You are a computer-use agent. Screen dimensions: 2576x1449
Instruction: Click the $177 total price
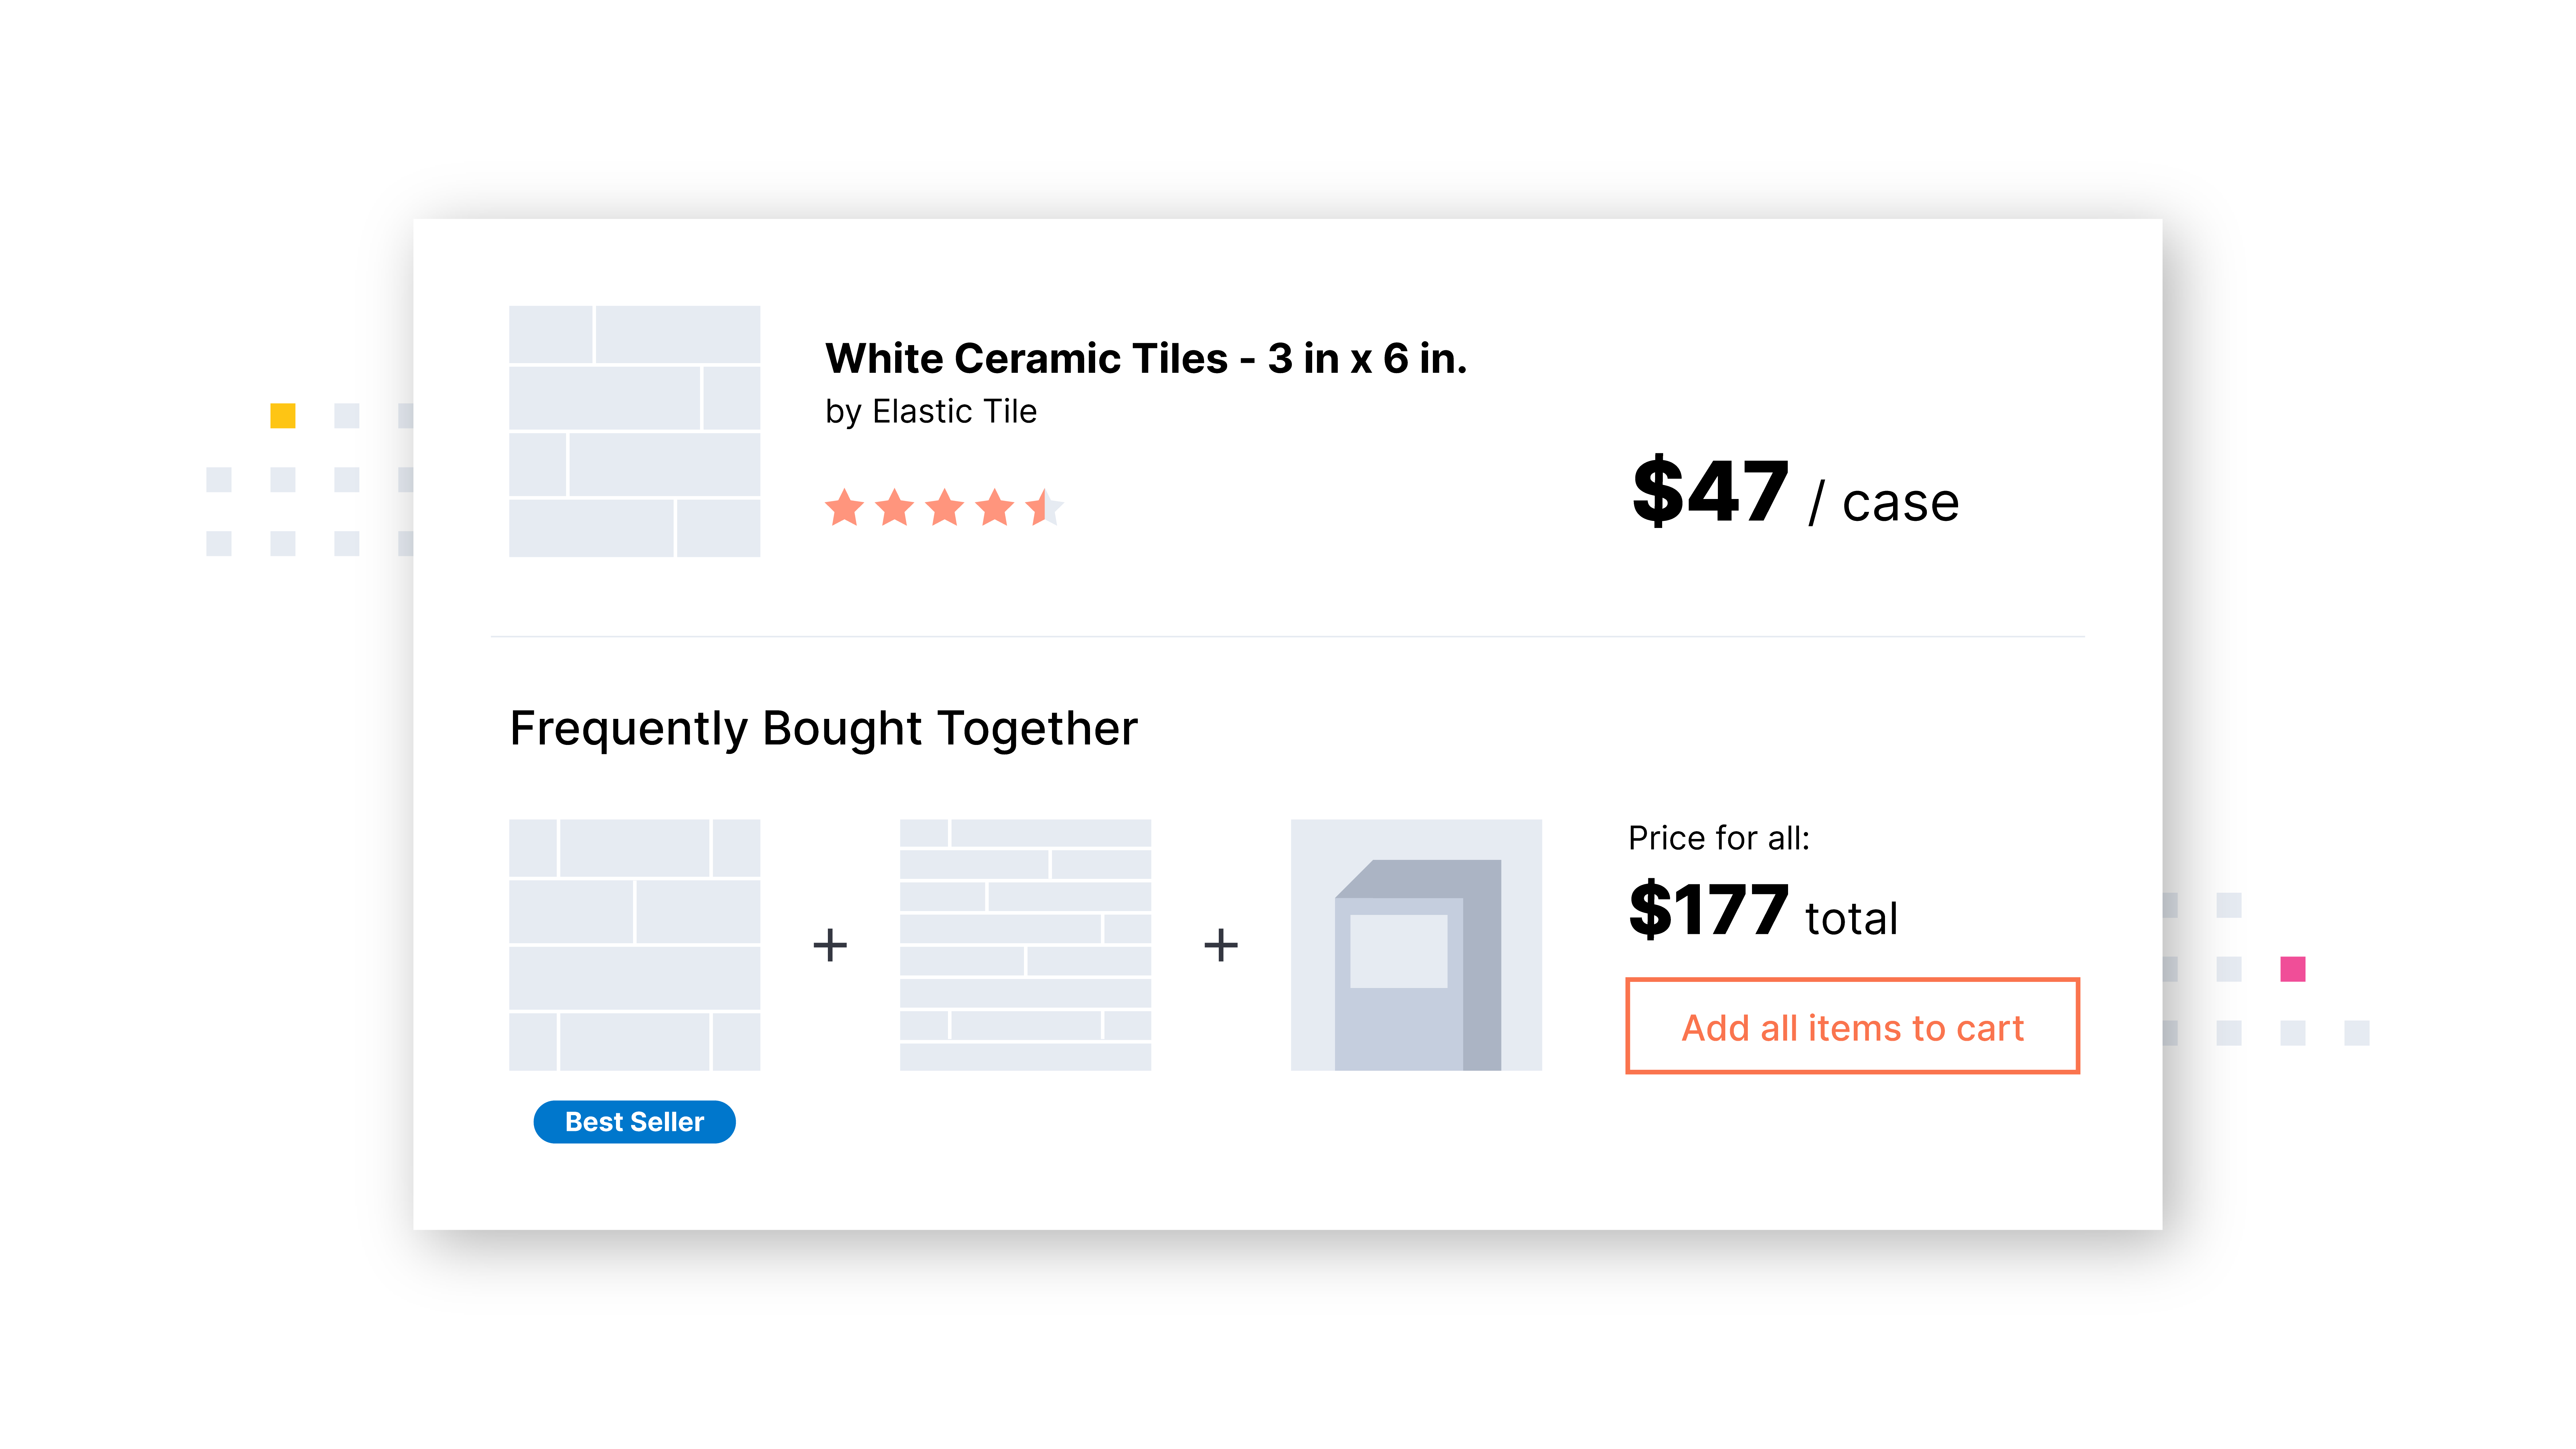coord(1763,910)
